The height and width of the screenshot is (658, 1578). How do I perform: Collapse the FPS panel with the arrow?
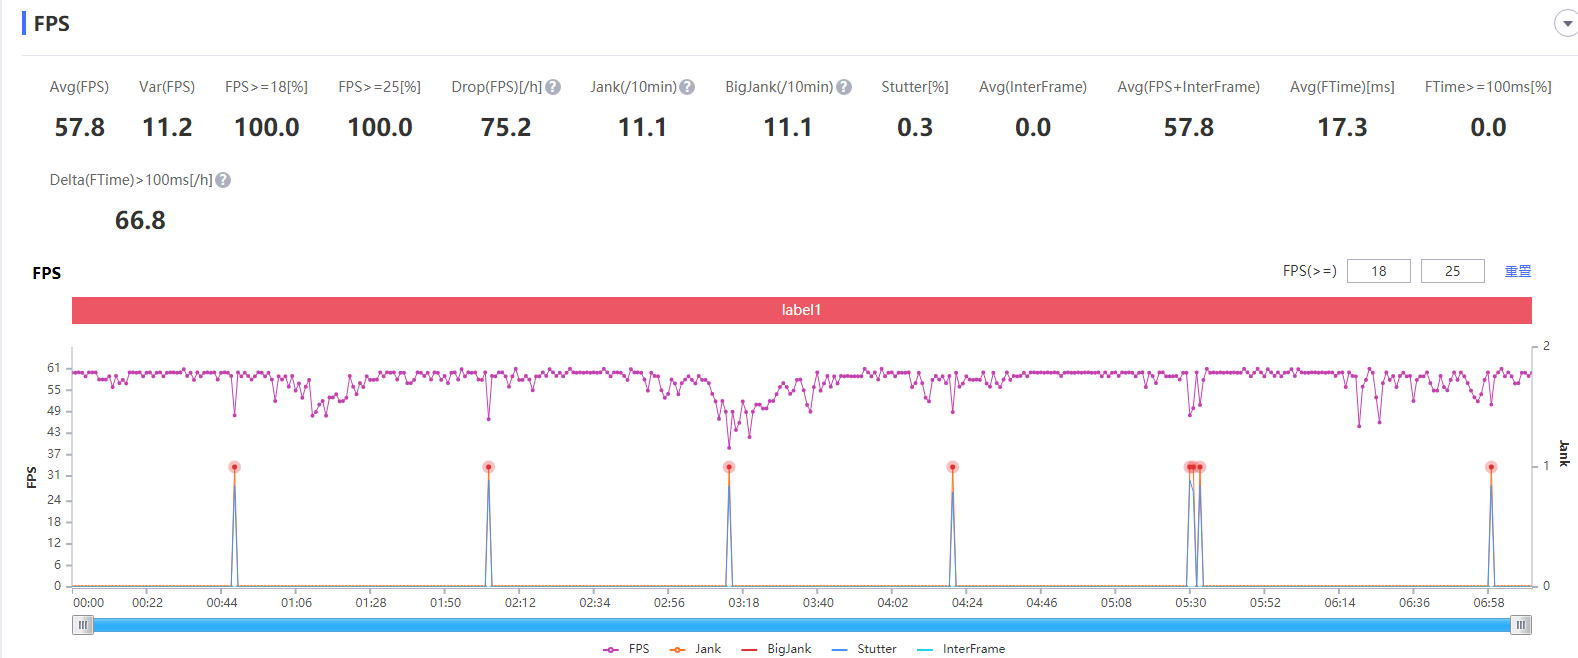pos(1566,24)
